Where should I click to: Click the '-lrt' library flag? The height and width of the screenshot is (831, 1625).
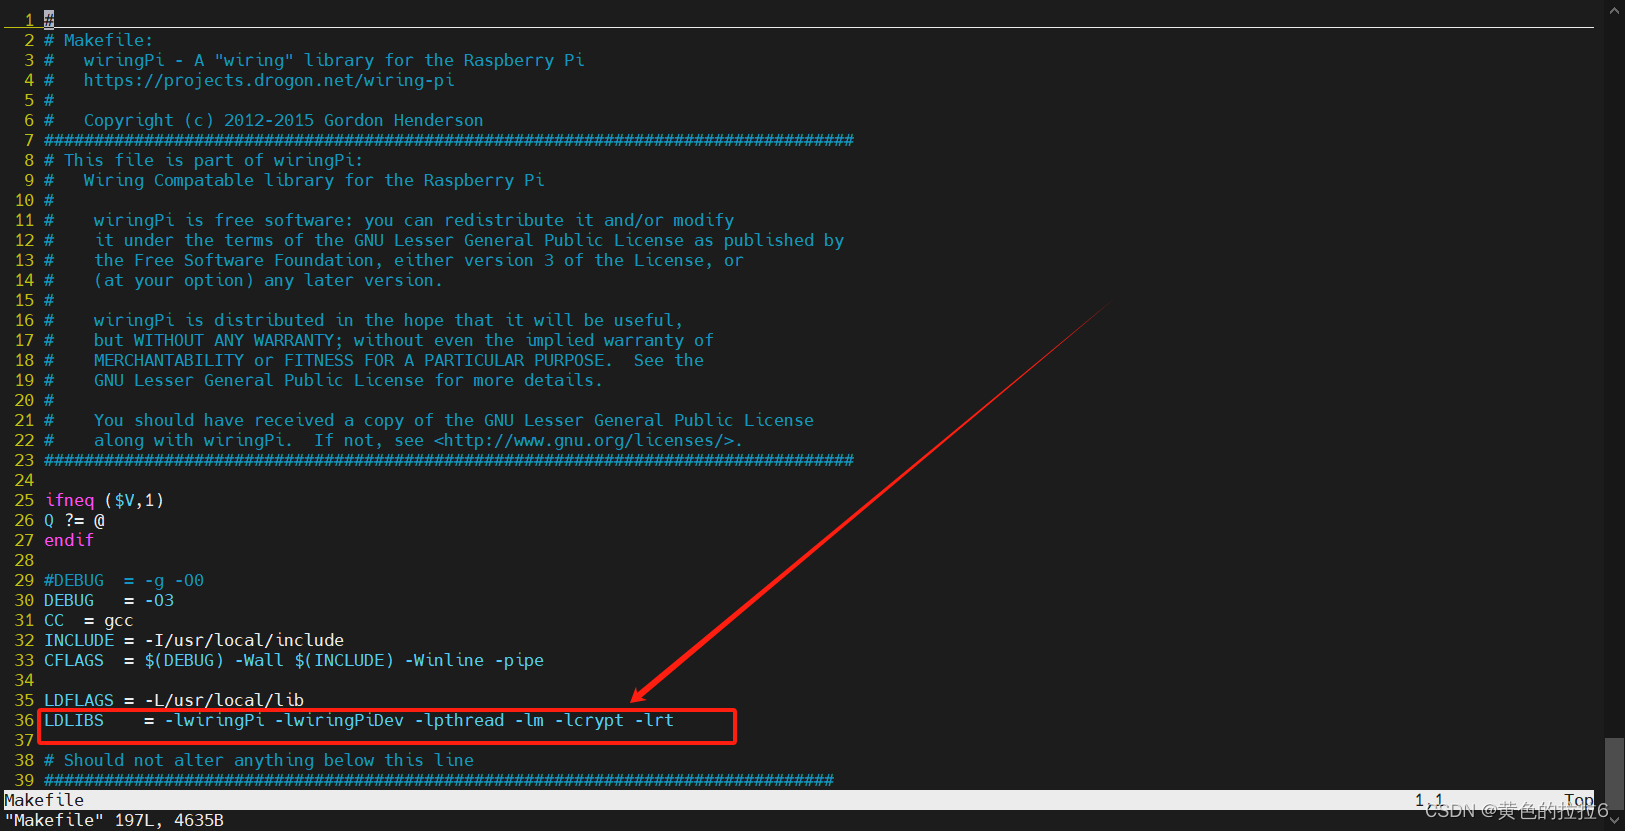pyautogui.click(x=654, y=720)
